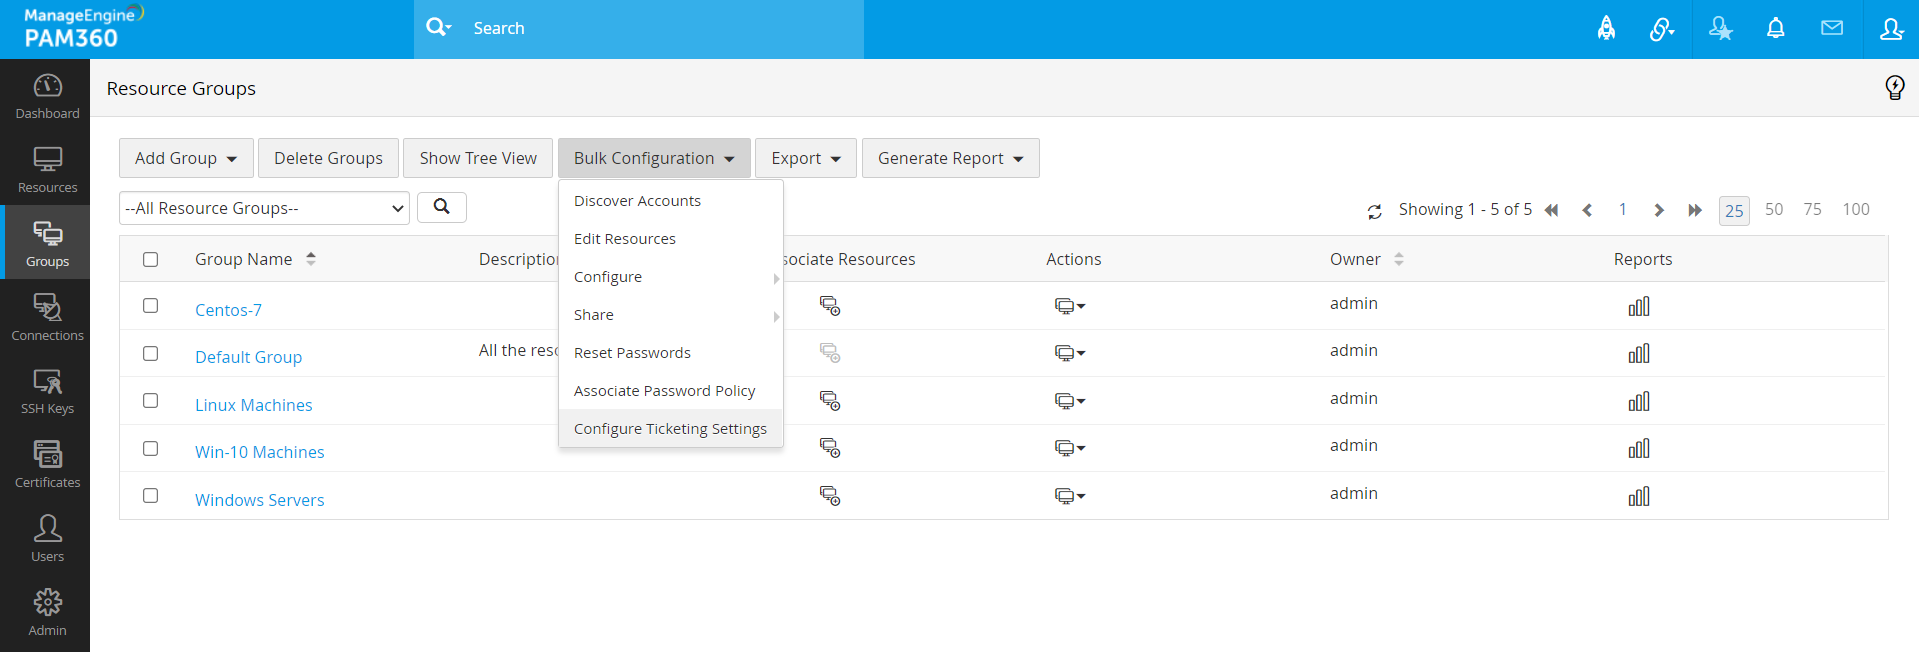Open the Generate Report dropdown
Screen dimensions: 1919x652
coord(950,158)
